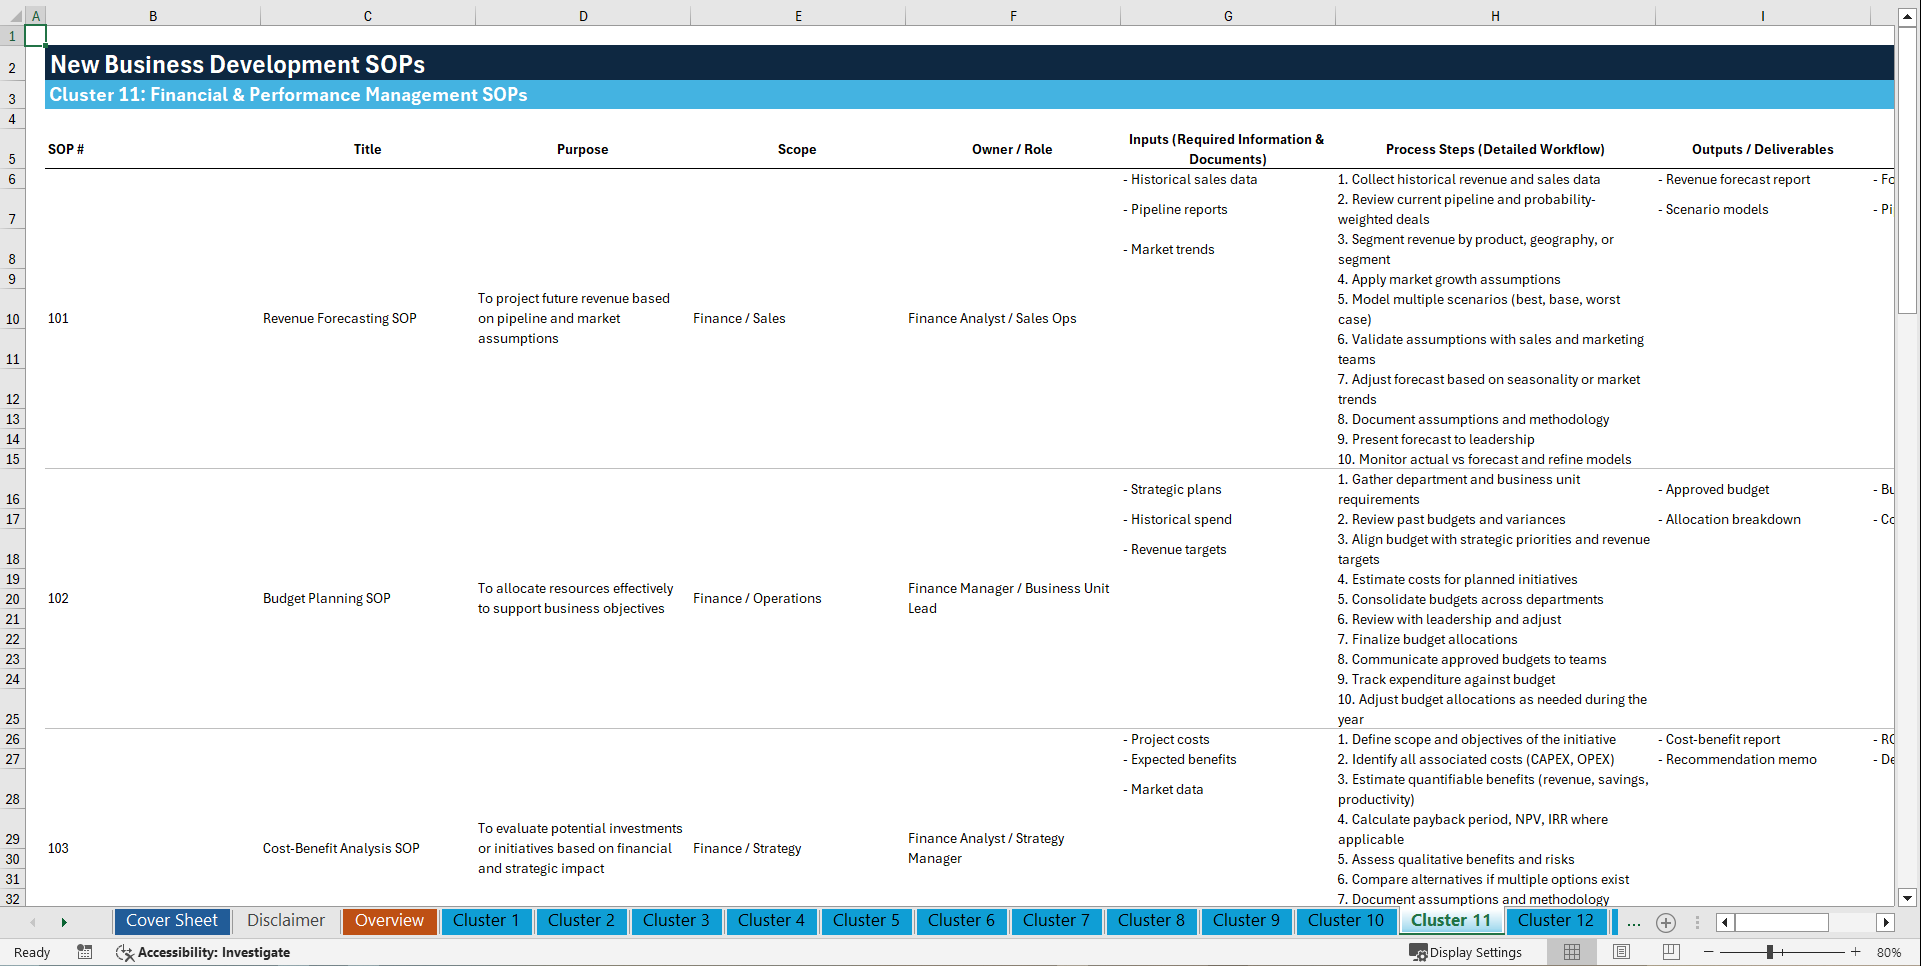Go to the Cover Sheet tab
The width and height of the screenshot is (1921, 966).
coord(171,921)
